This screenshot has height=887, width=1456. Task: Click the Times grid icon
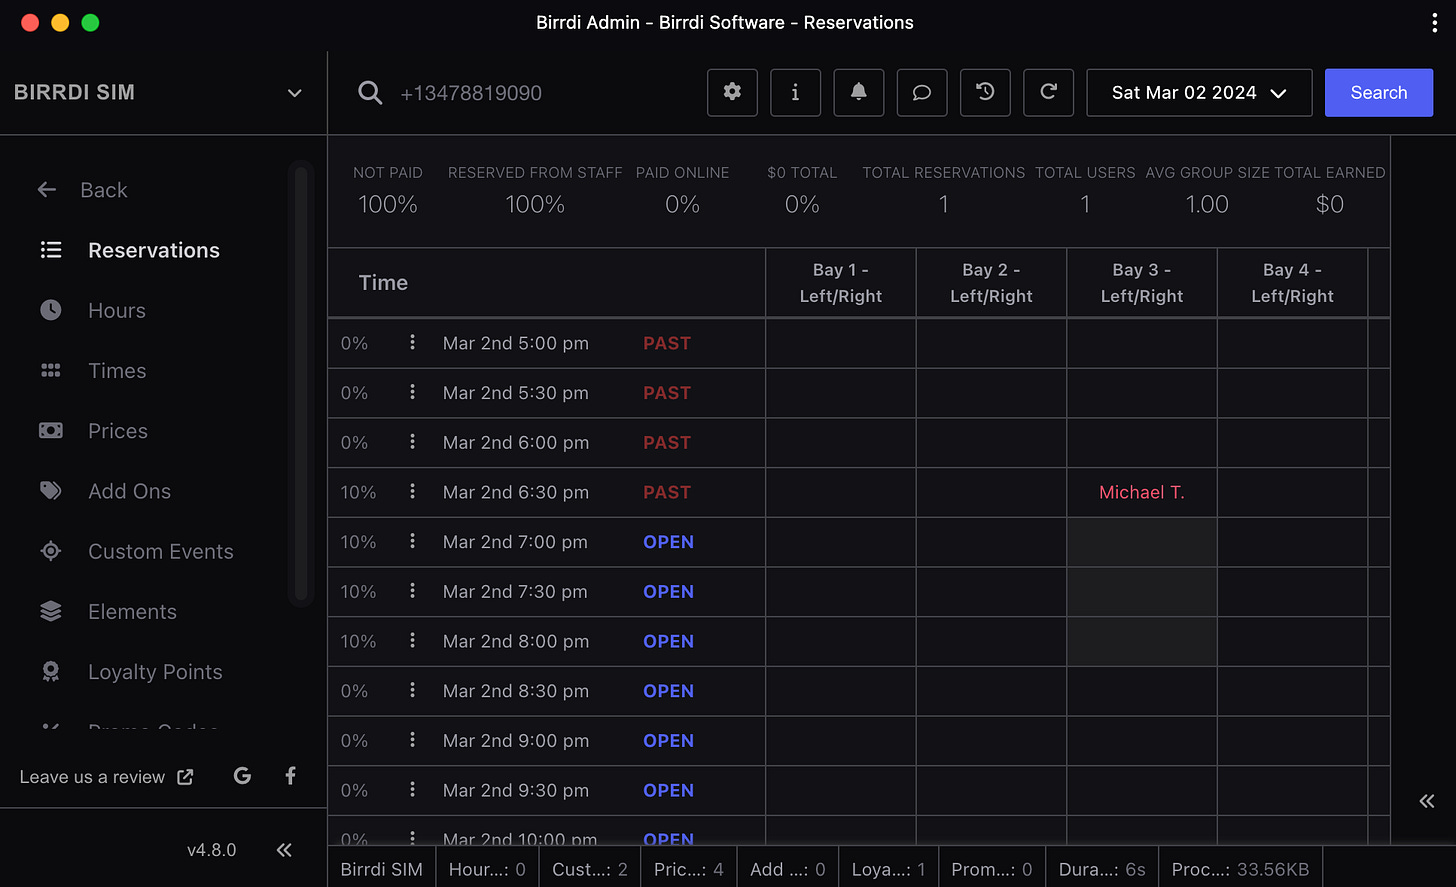pos(51,370)
